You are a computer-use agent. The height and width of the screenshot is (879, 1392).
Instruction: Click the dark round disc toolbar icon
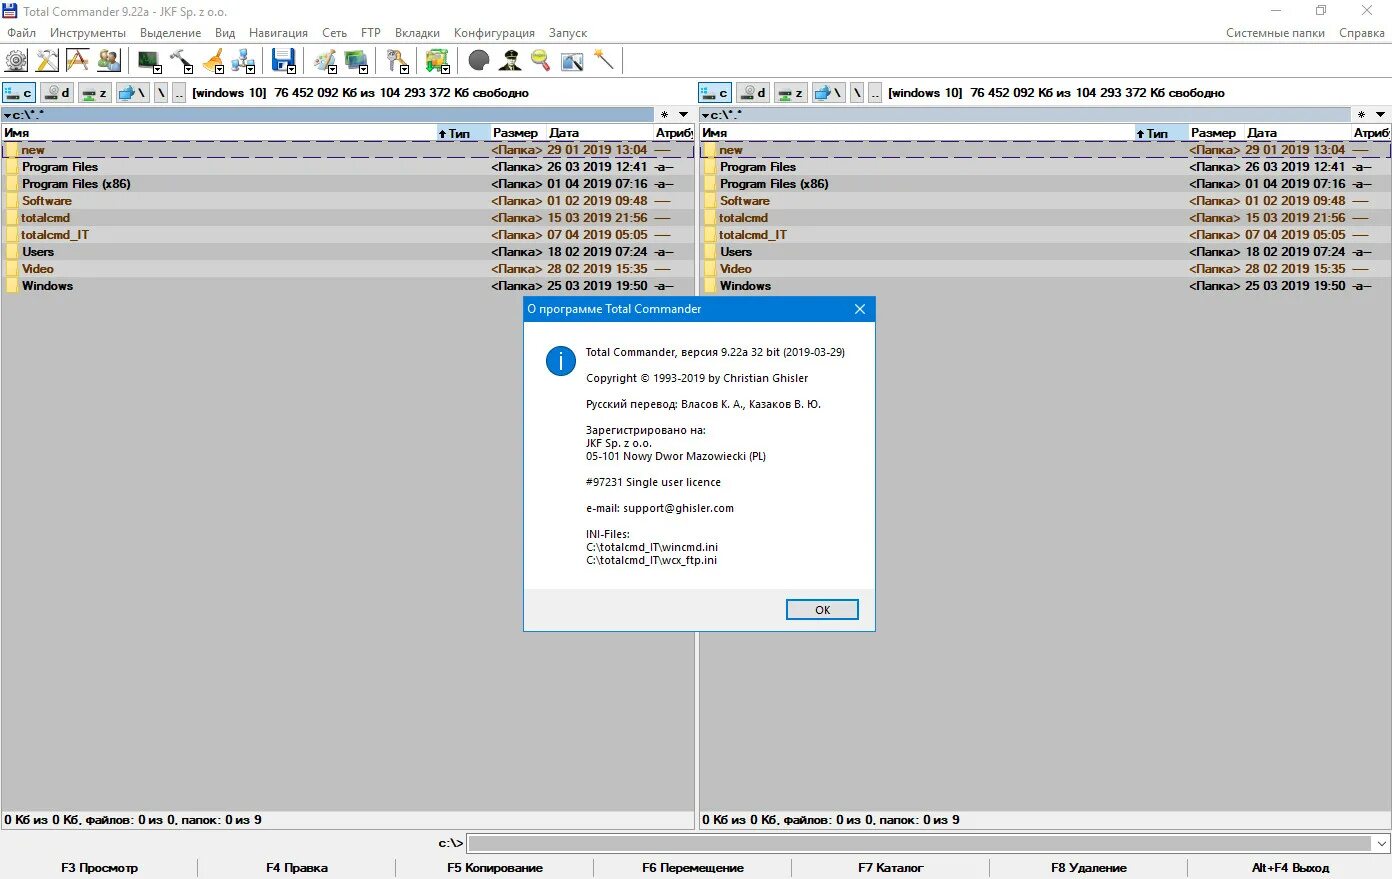point(479,61)
